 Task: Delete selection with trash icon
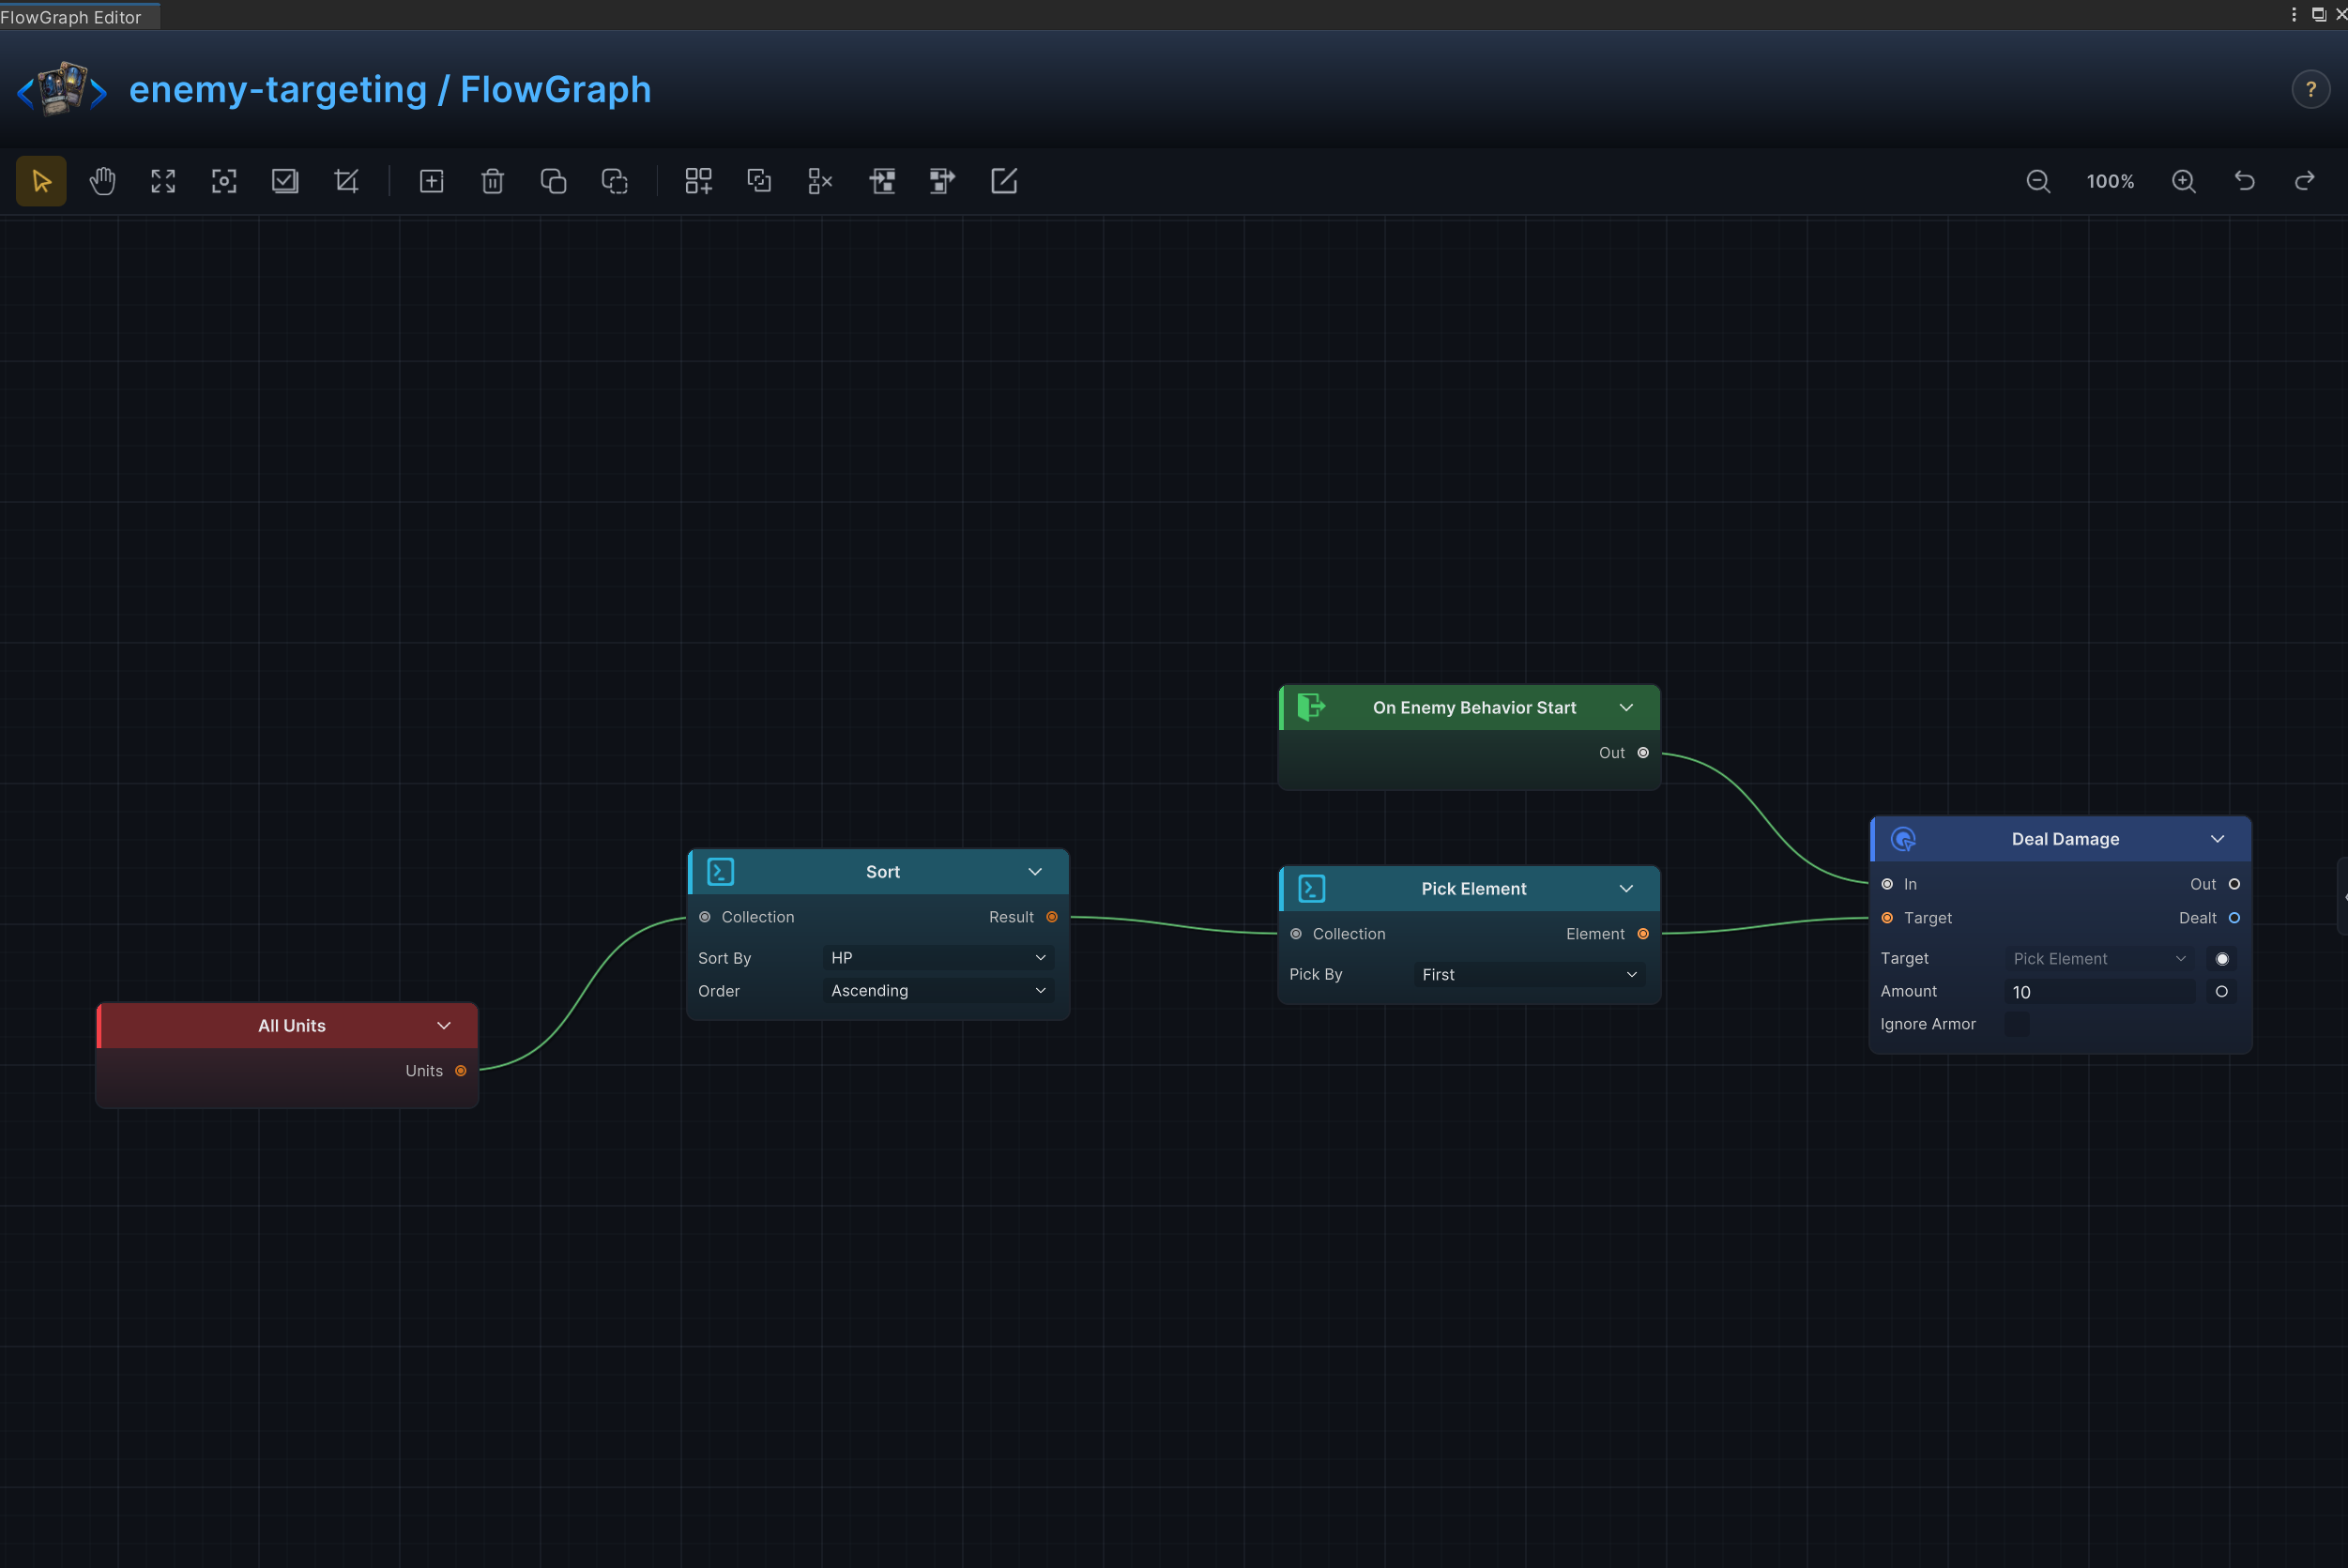click(492, 181)
